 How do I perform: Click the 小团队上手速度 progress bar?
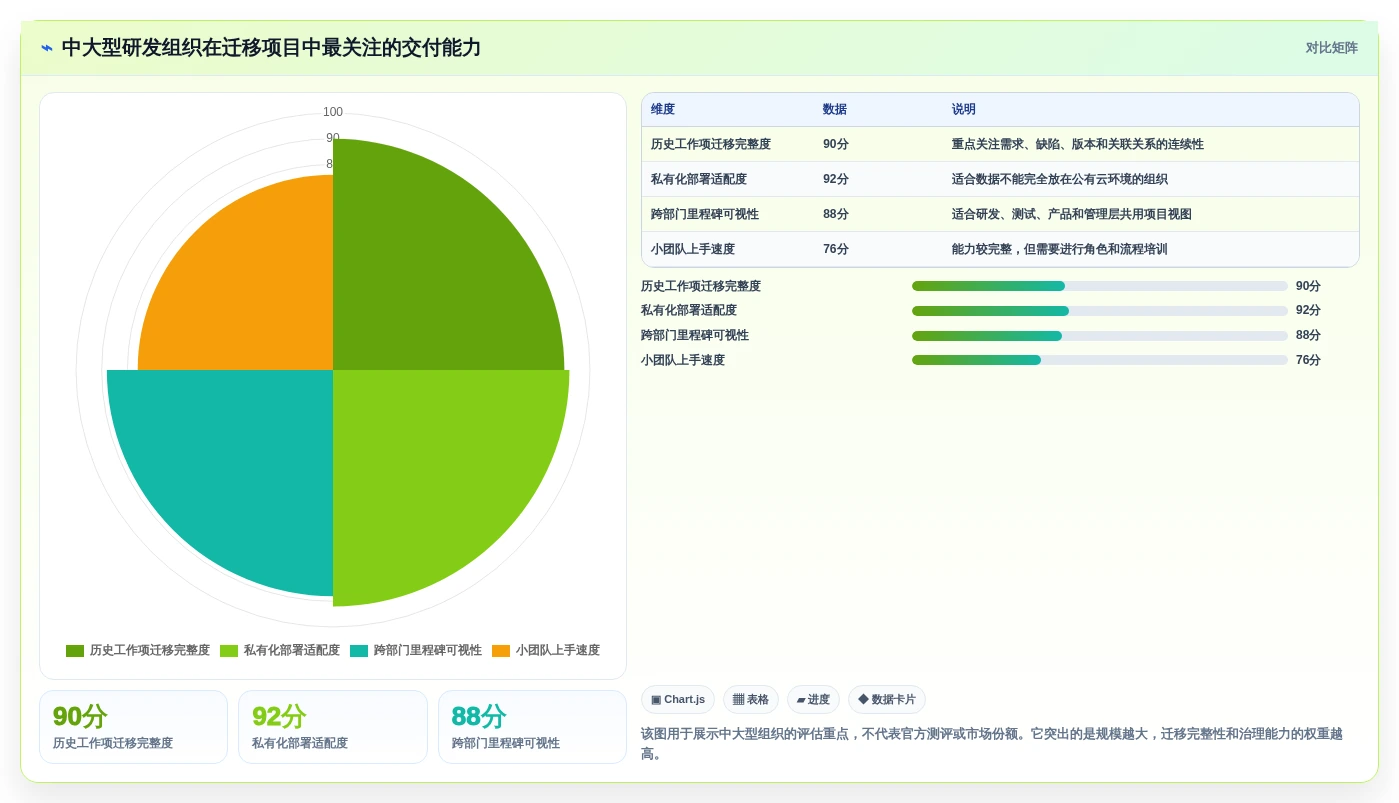click(1100, 360)
